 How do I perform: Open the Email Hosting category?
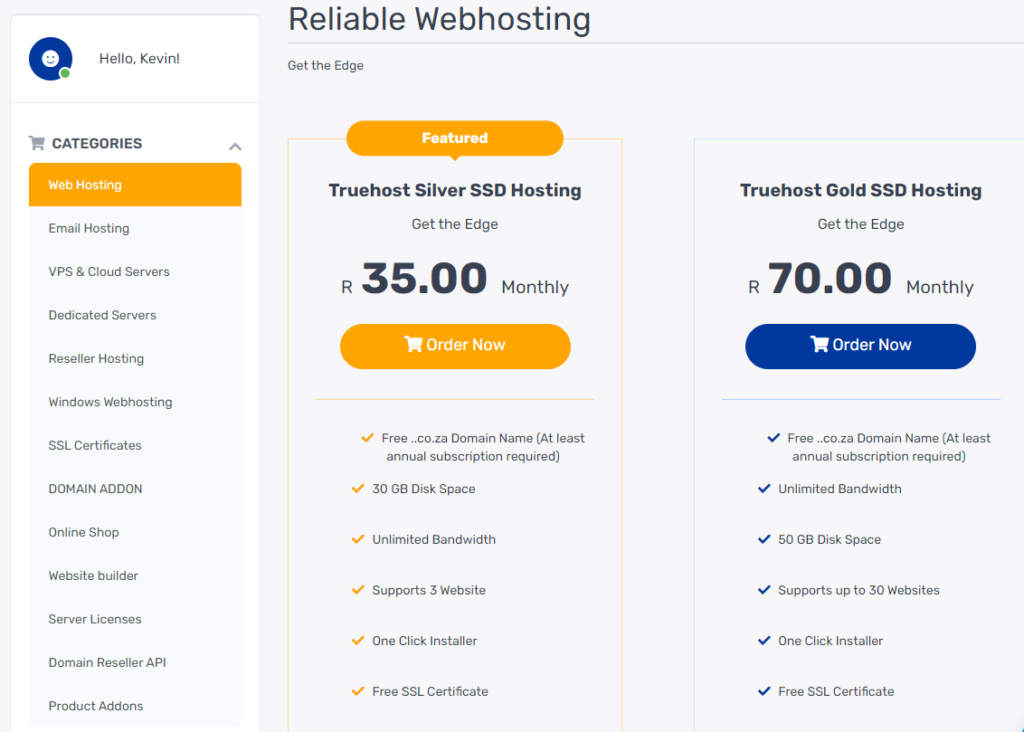[x=135, y=229]
